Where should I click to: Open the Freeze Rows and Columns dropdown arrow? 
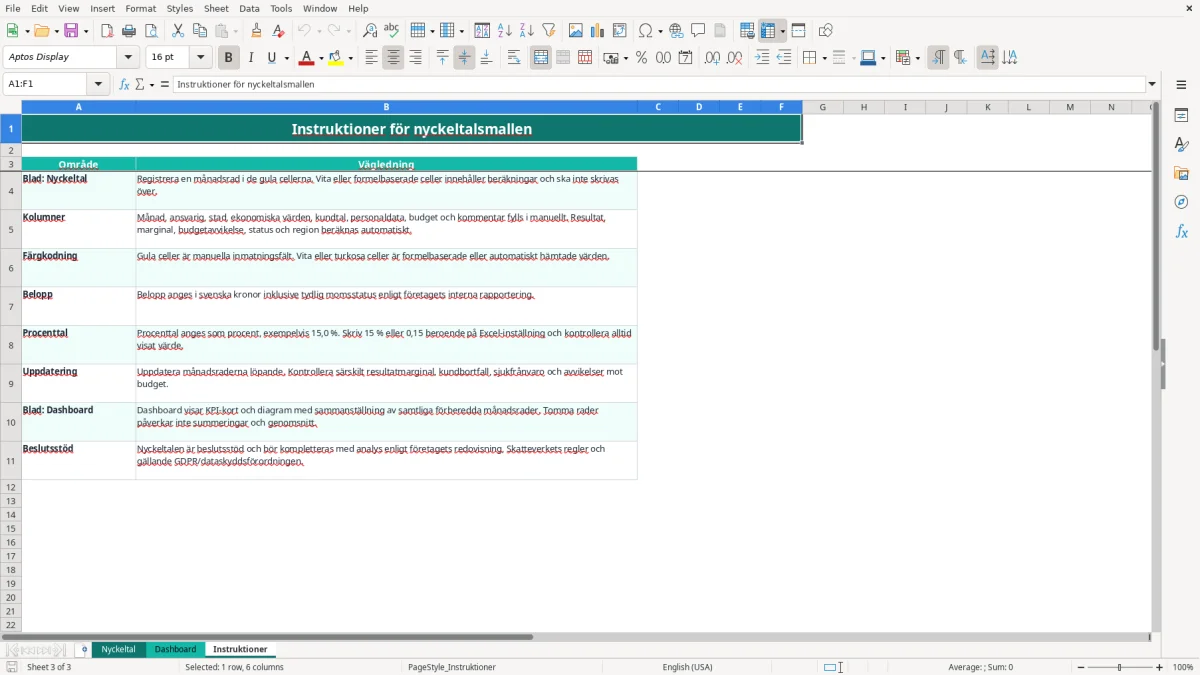(x=782, y=31)
